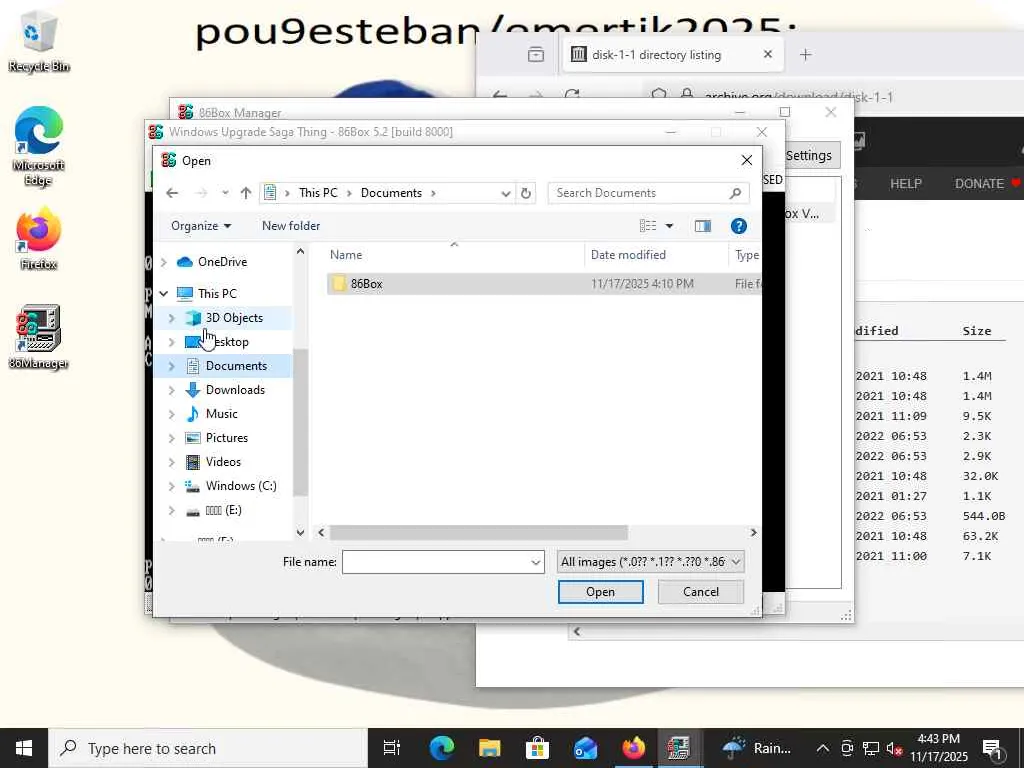Click the taskbar search box

tap(208, 748)
